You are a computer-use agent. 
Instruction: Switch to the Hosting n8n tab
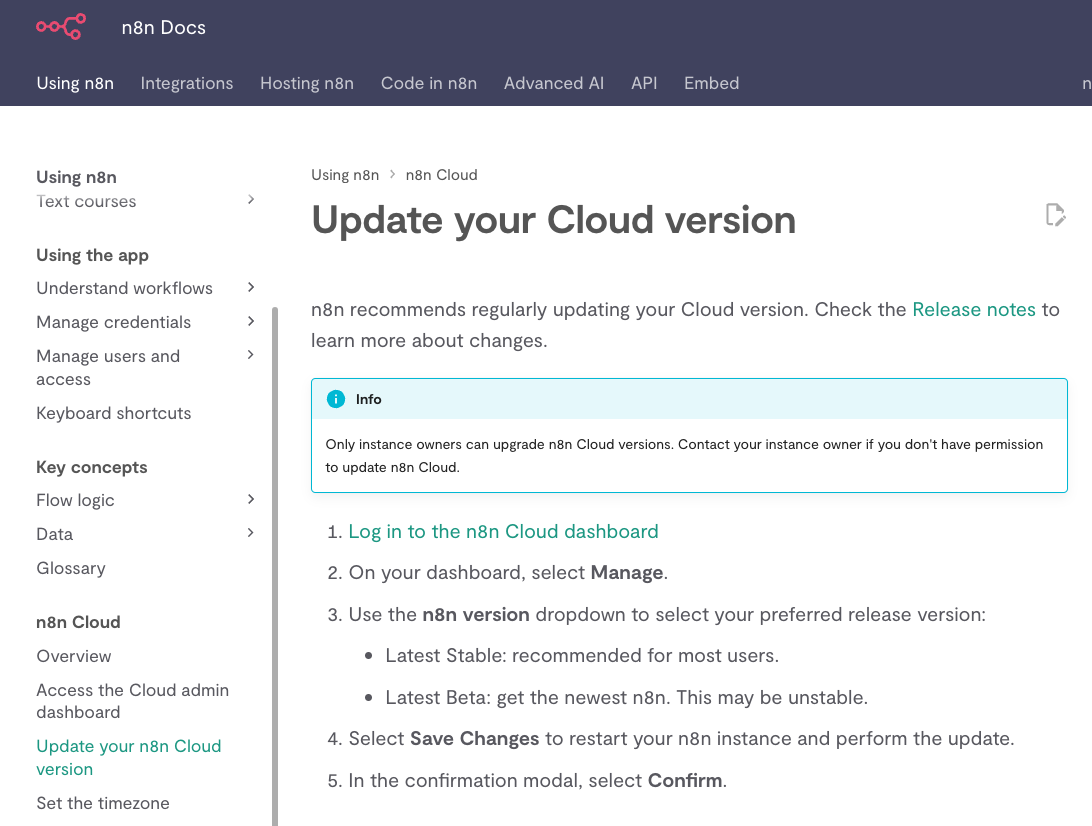pyautogui.click(x=307, y=83)
